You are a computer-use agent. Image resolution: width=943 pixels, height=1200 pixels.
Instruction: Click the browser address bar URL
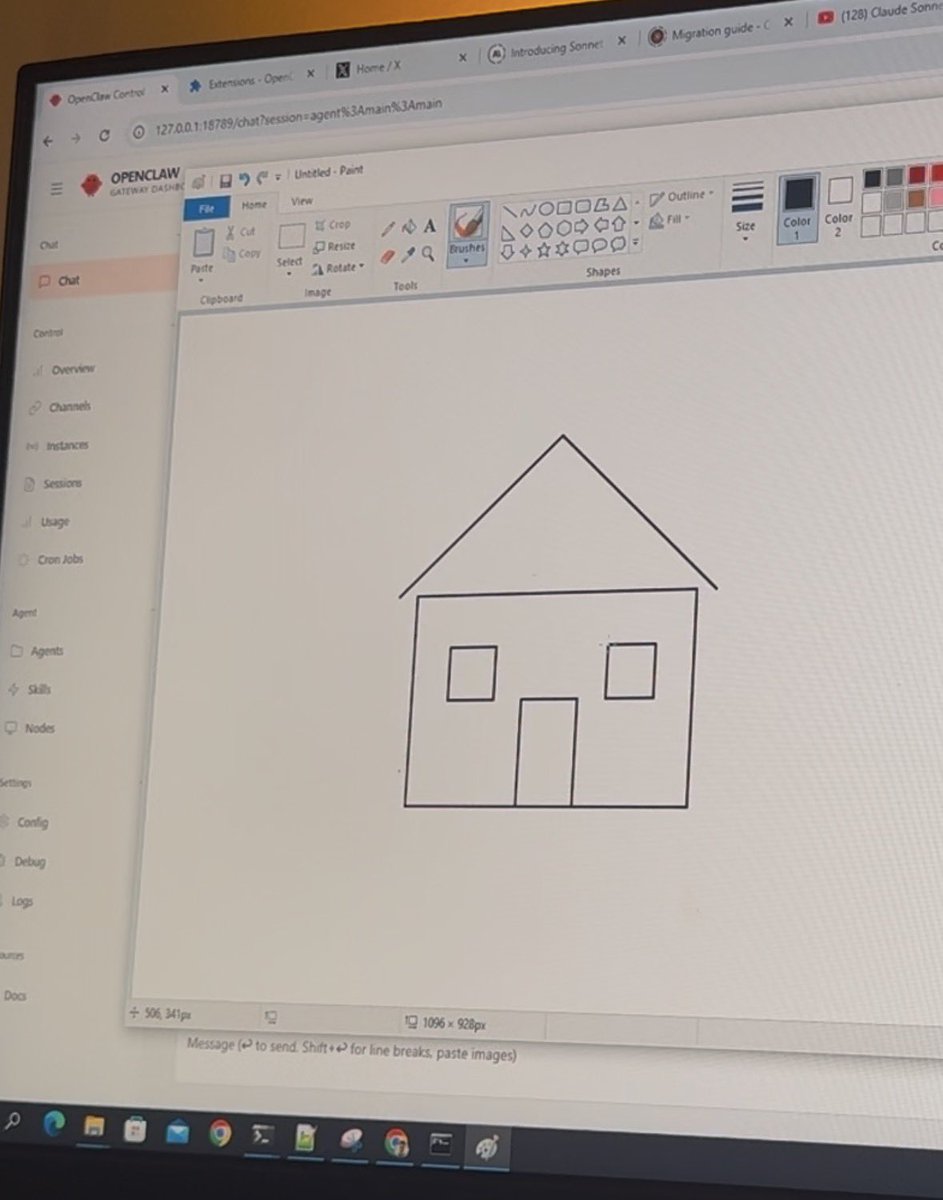[x=300, y=118]
